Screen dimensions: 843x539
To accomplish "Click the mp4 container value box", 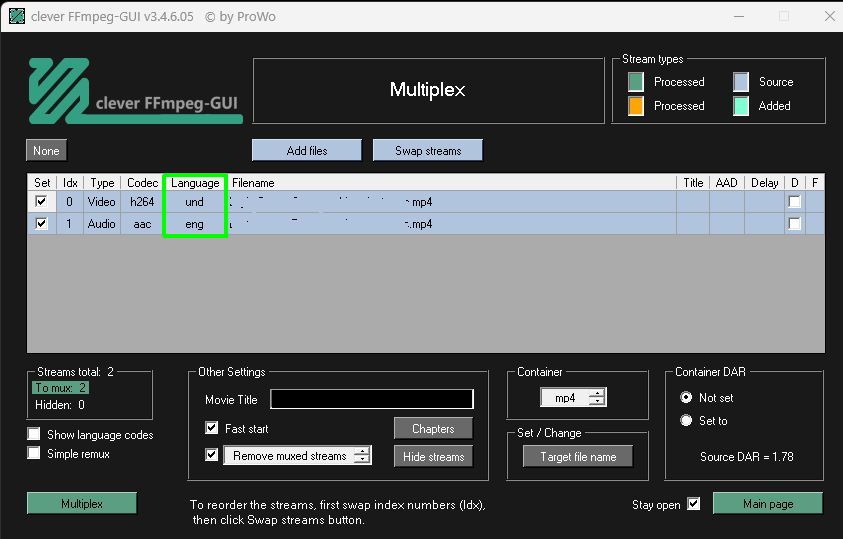I will (565, 398).
